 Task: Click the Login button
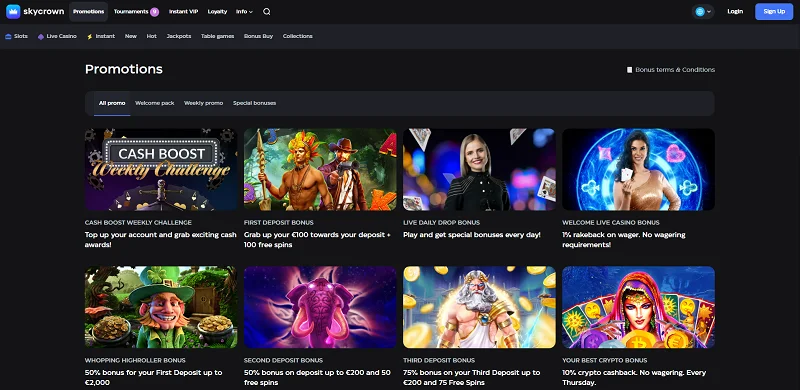(735, 11)
